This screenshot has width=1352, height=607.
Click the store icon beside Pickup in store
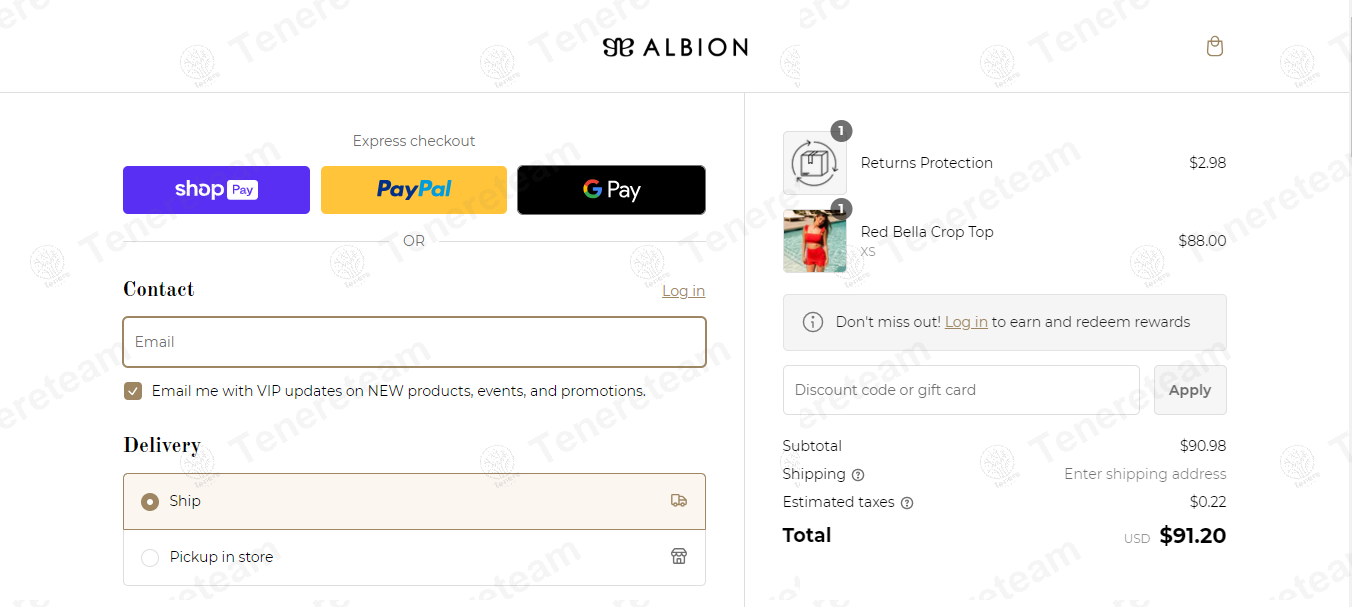point(679,557)
